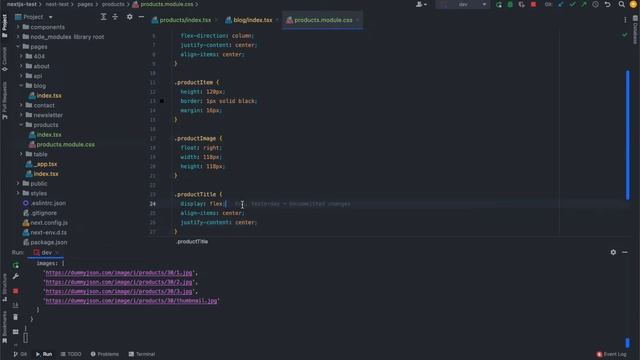Image resolution: width=640 pixels, height=360 pixels.
Task: Open next.config.js file
Action: [49, 223]
